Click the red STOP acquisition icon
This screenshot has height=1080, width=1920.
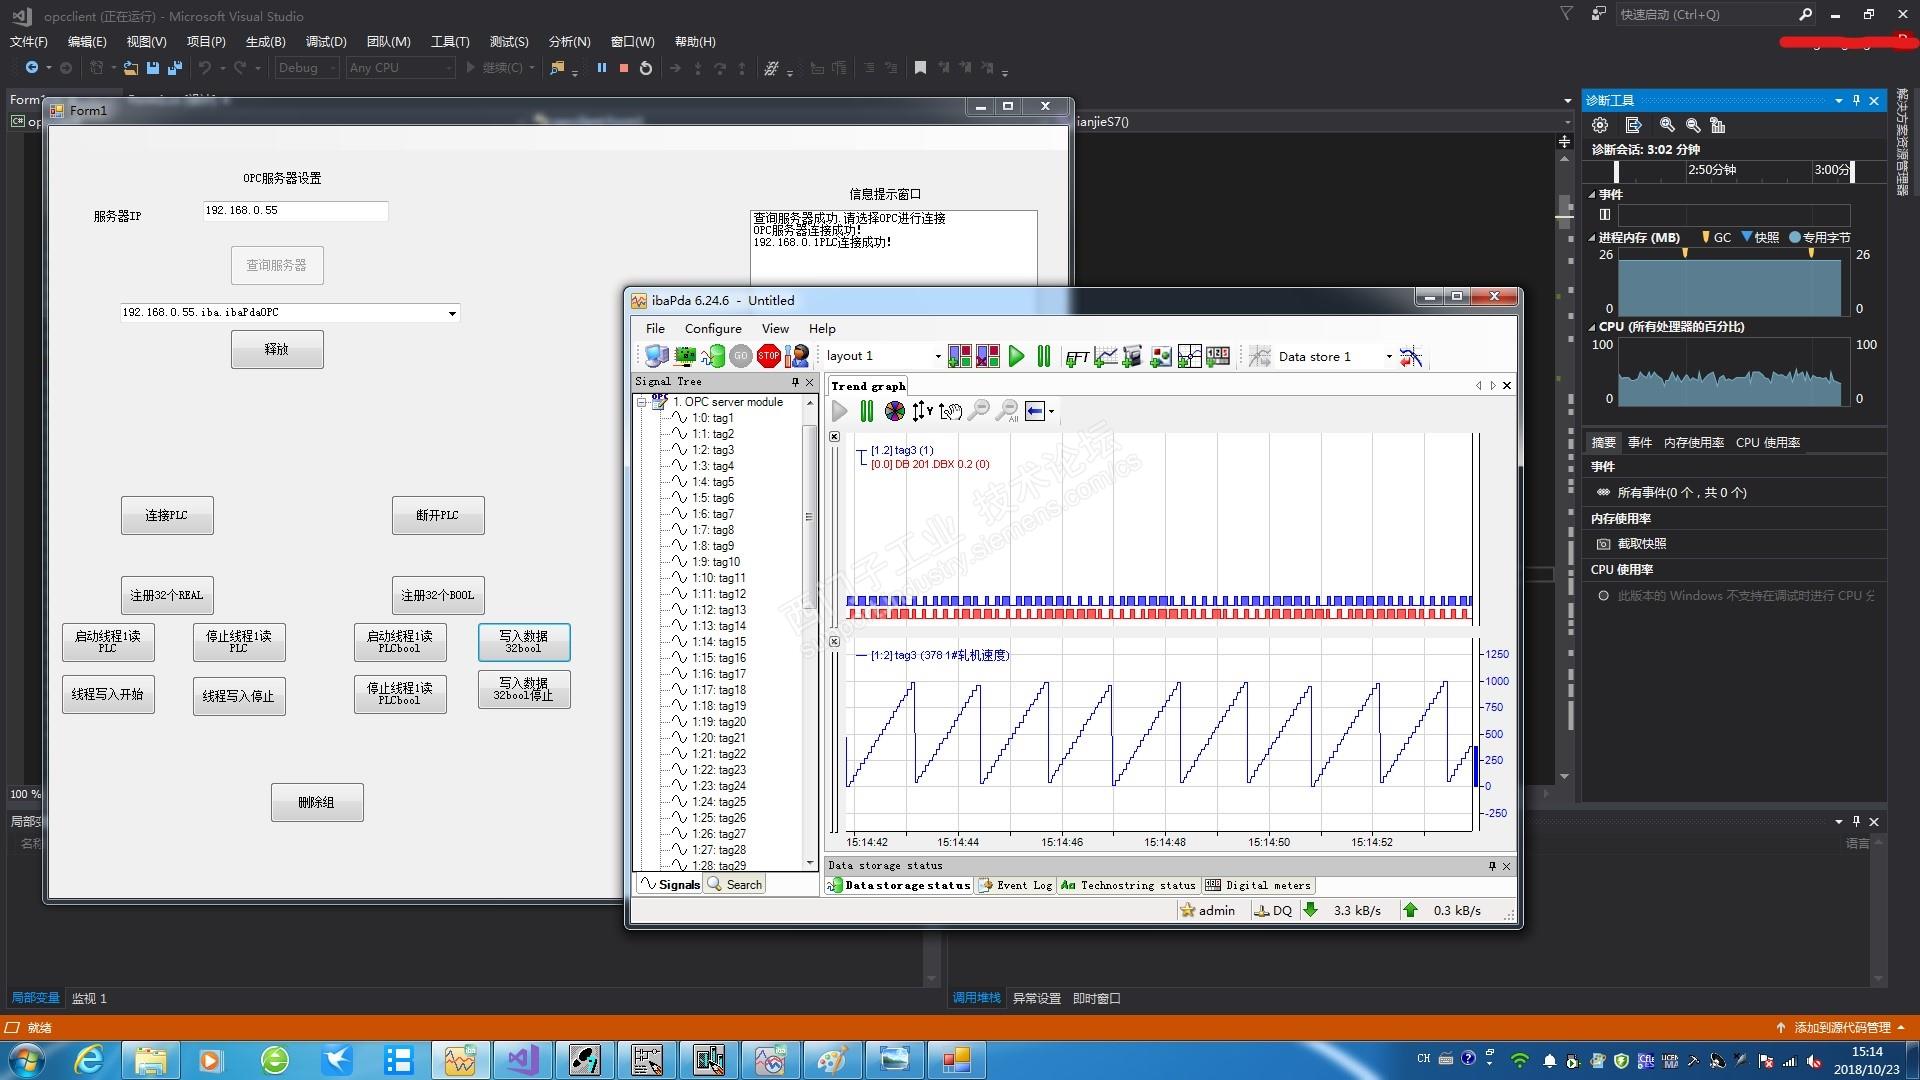point(768,356)
